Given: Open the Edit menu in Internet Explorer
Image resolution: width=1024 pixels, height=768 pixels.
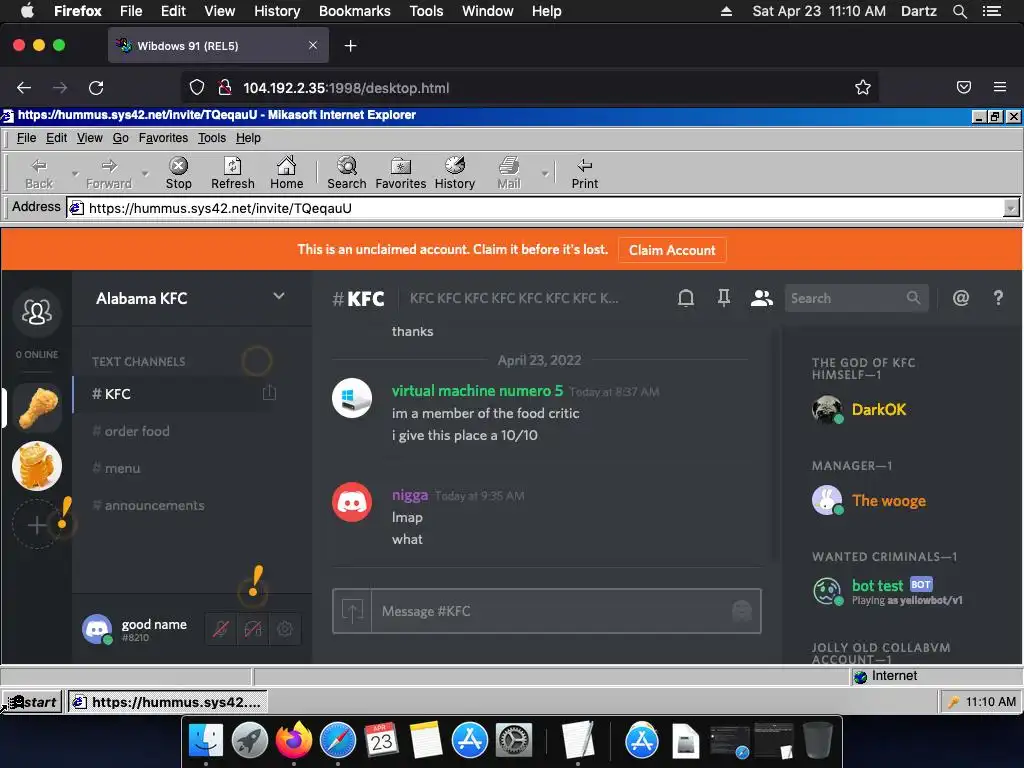Looking at the screenshot, I should coord(56,138).
